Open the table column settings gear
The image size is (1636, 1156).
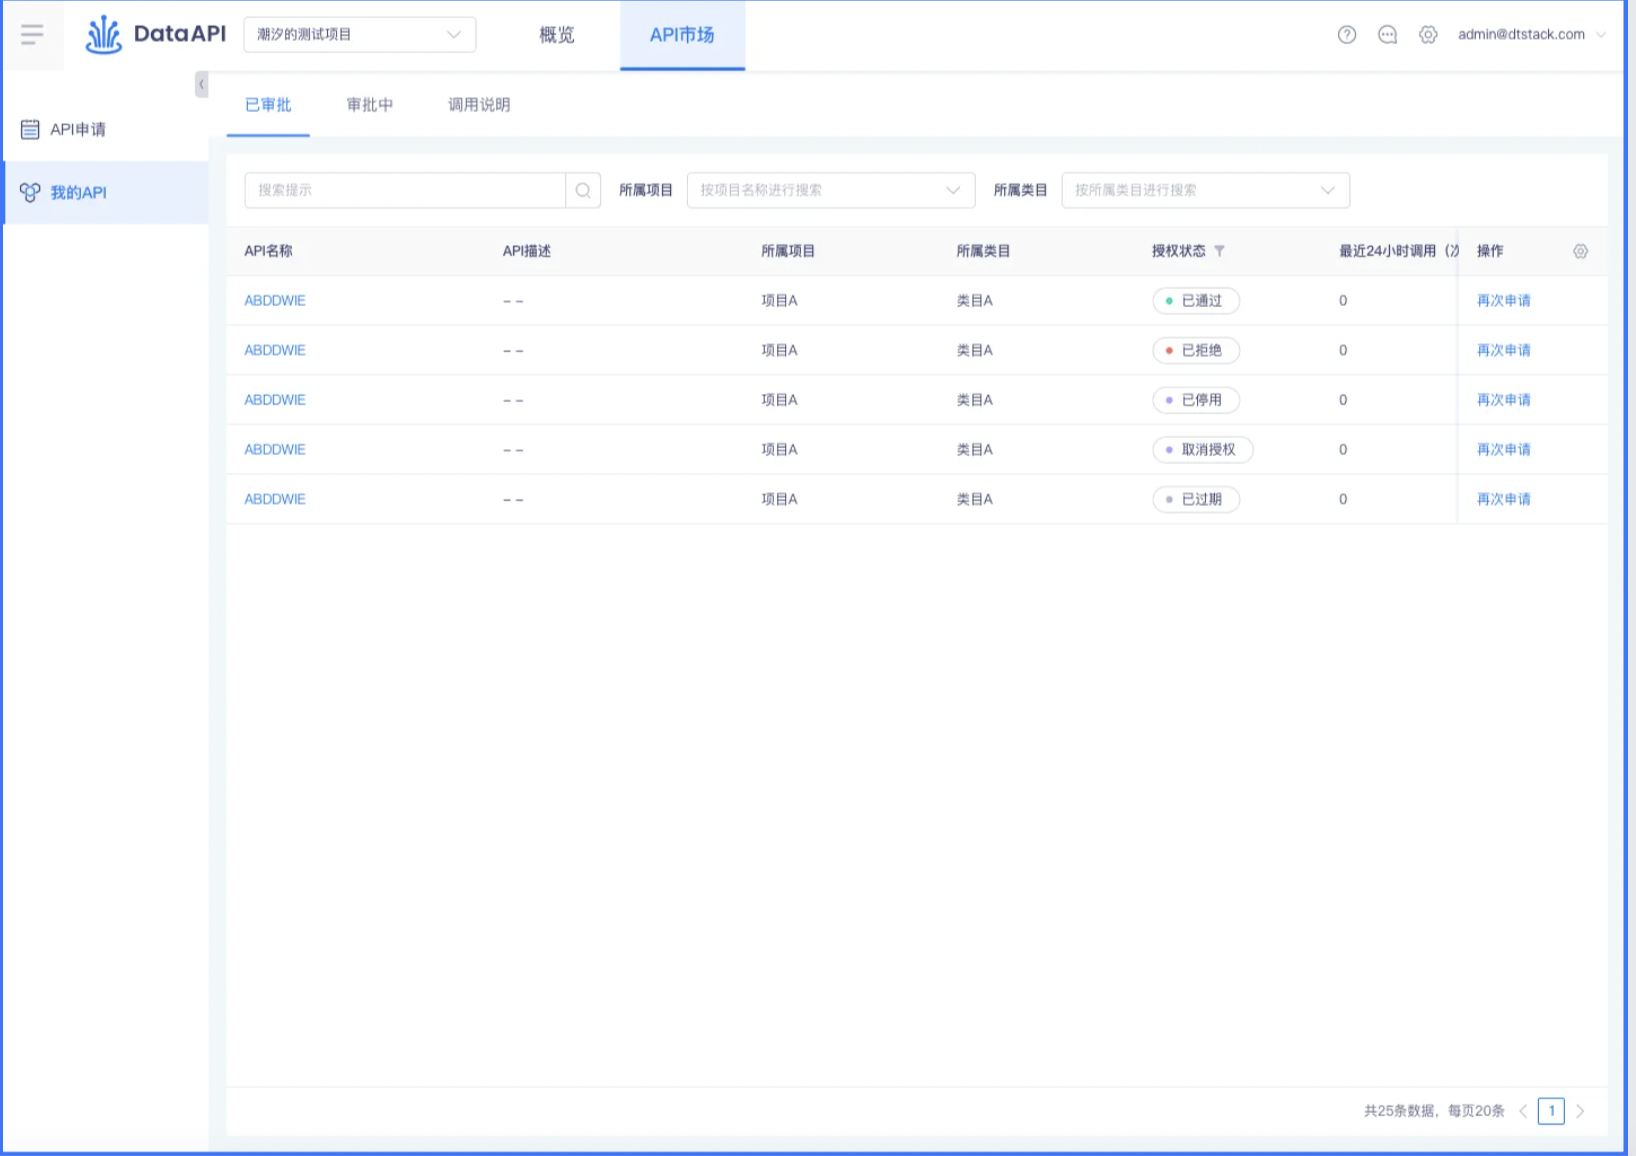1580,251
